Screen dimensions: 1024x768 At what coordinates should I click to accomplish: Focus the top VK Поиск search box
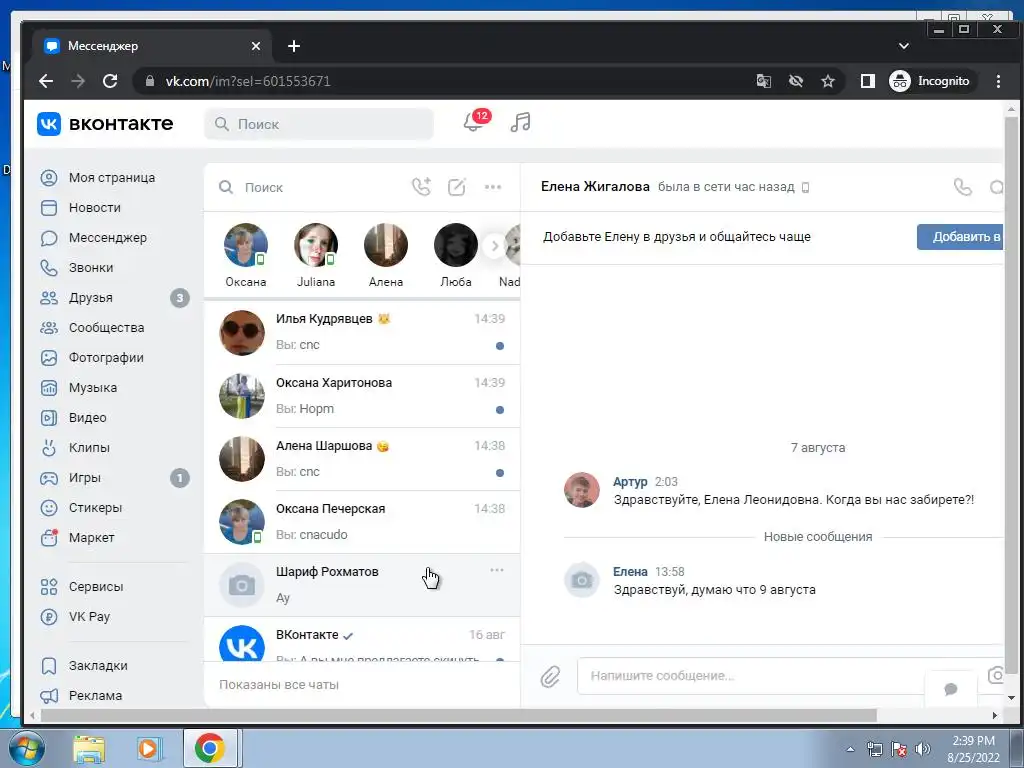[x=319, y=124]
